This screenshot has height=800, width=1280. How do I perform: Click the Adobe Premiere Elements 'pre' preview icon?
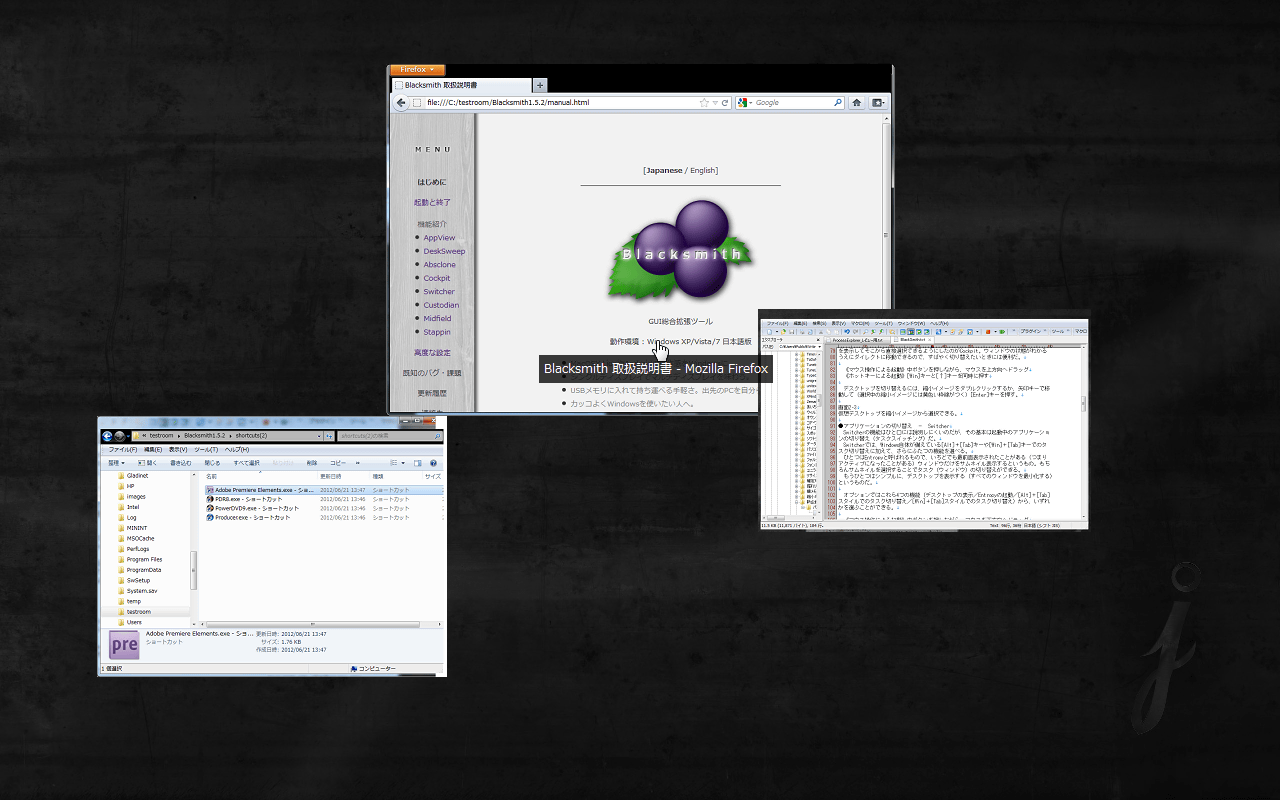click(x=125, y=645)
